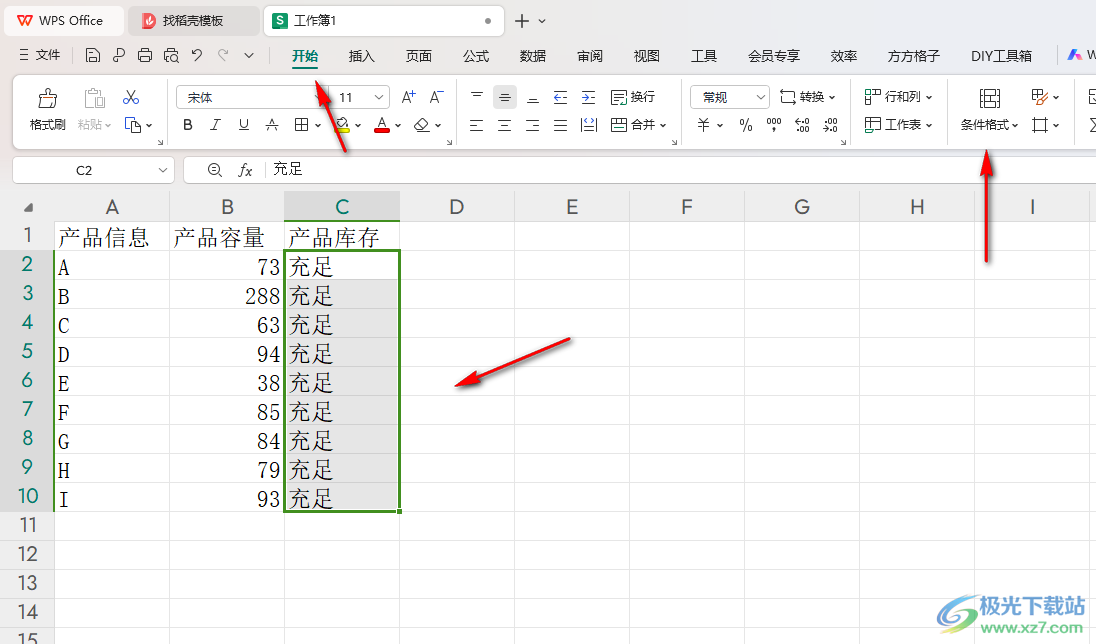Align text left horizontally
Viewport: 1096px width, 644px height.
477,125
